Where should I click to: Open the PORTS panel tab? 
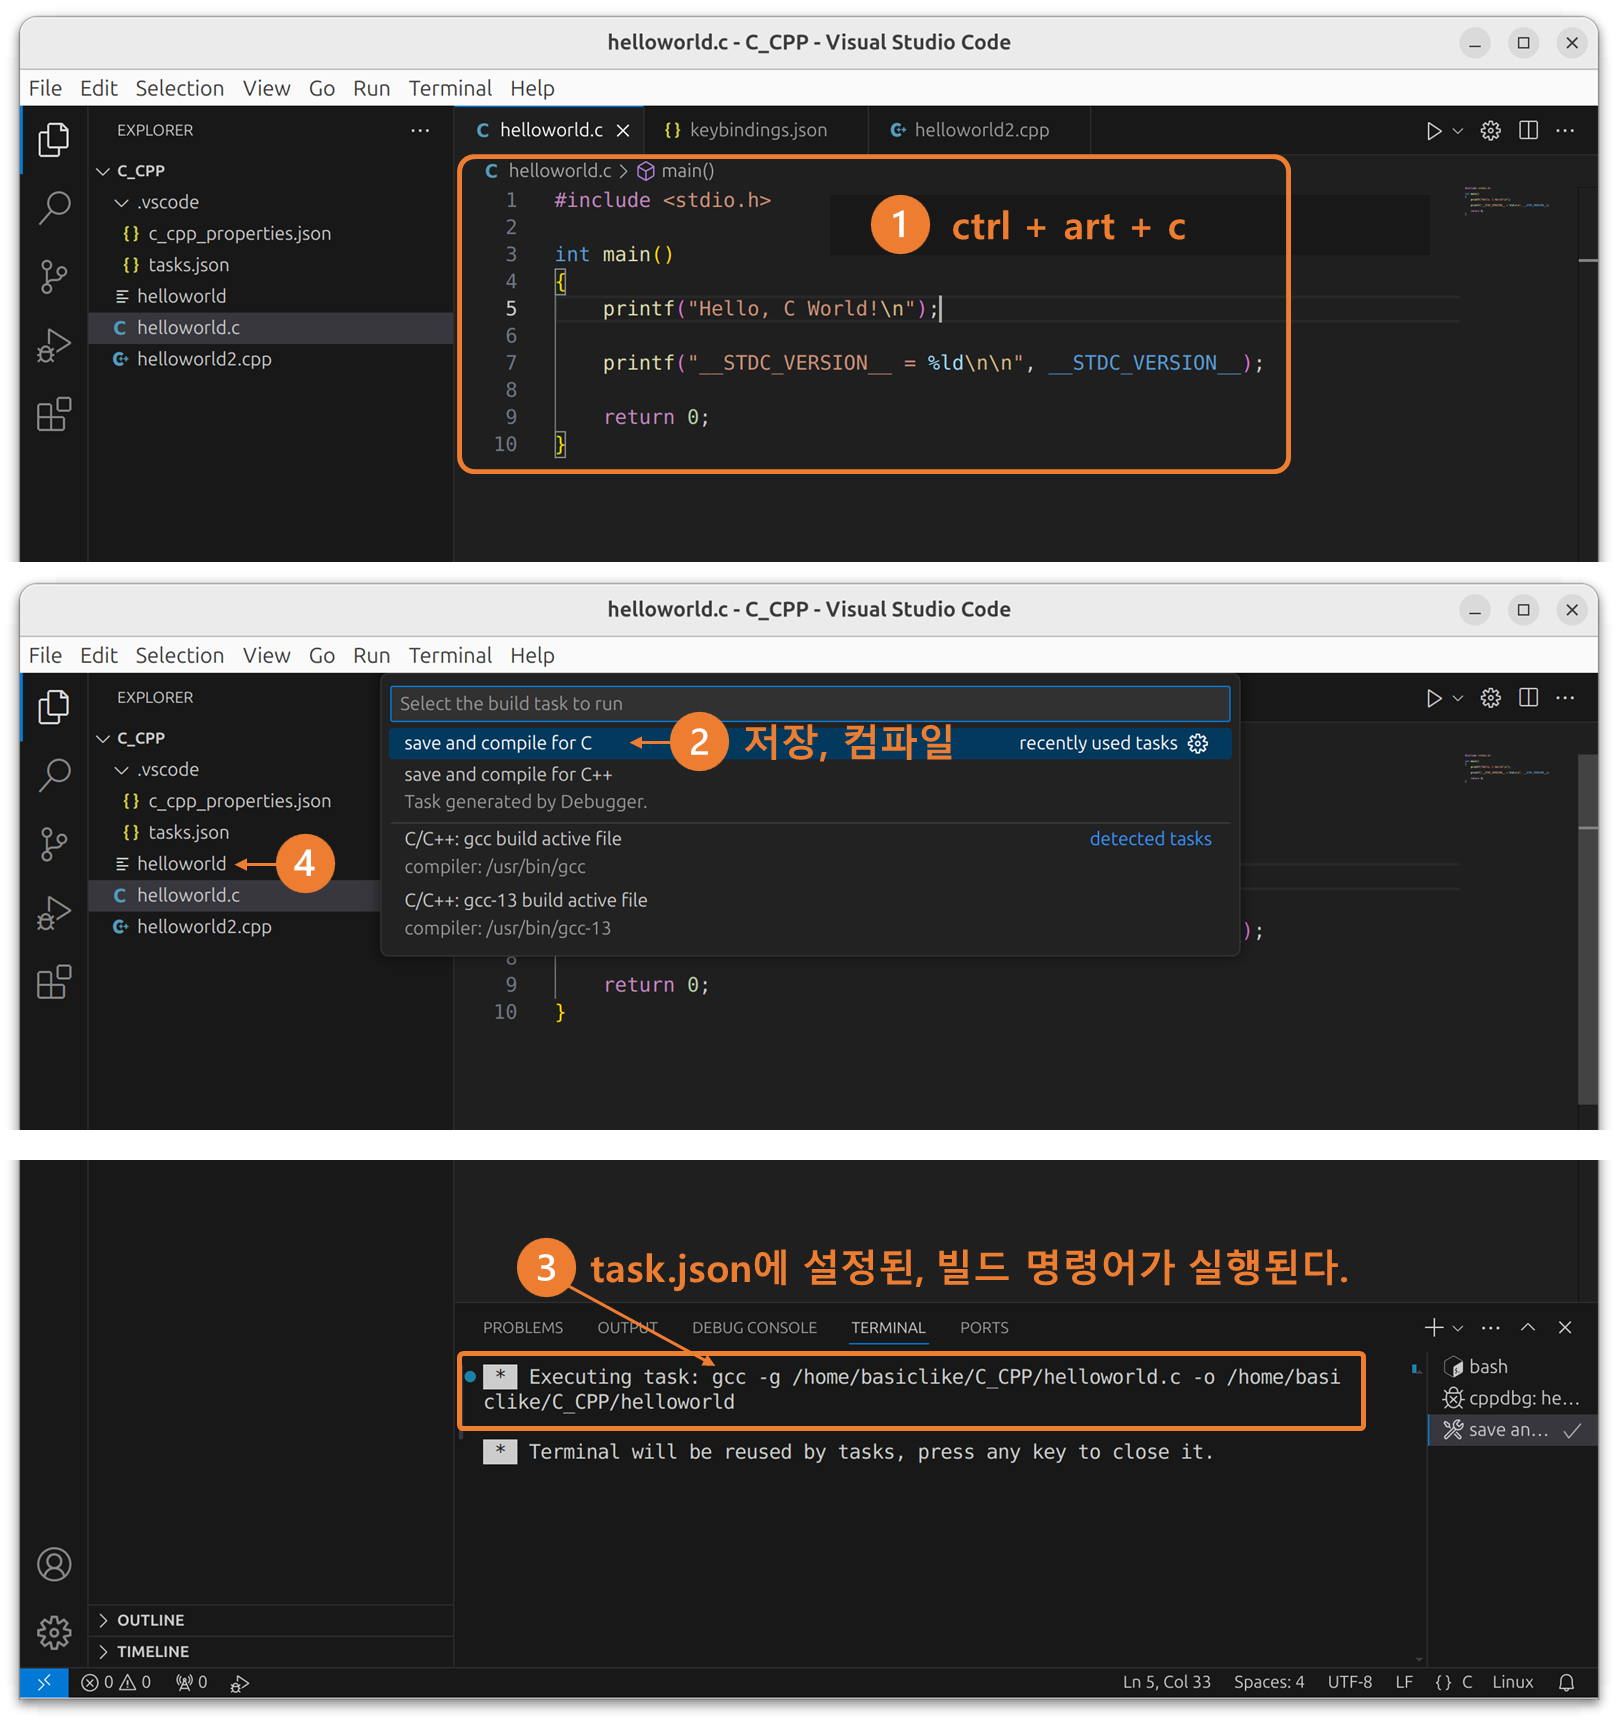[984, 1327]
